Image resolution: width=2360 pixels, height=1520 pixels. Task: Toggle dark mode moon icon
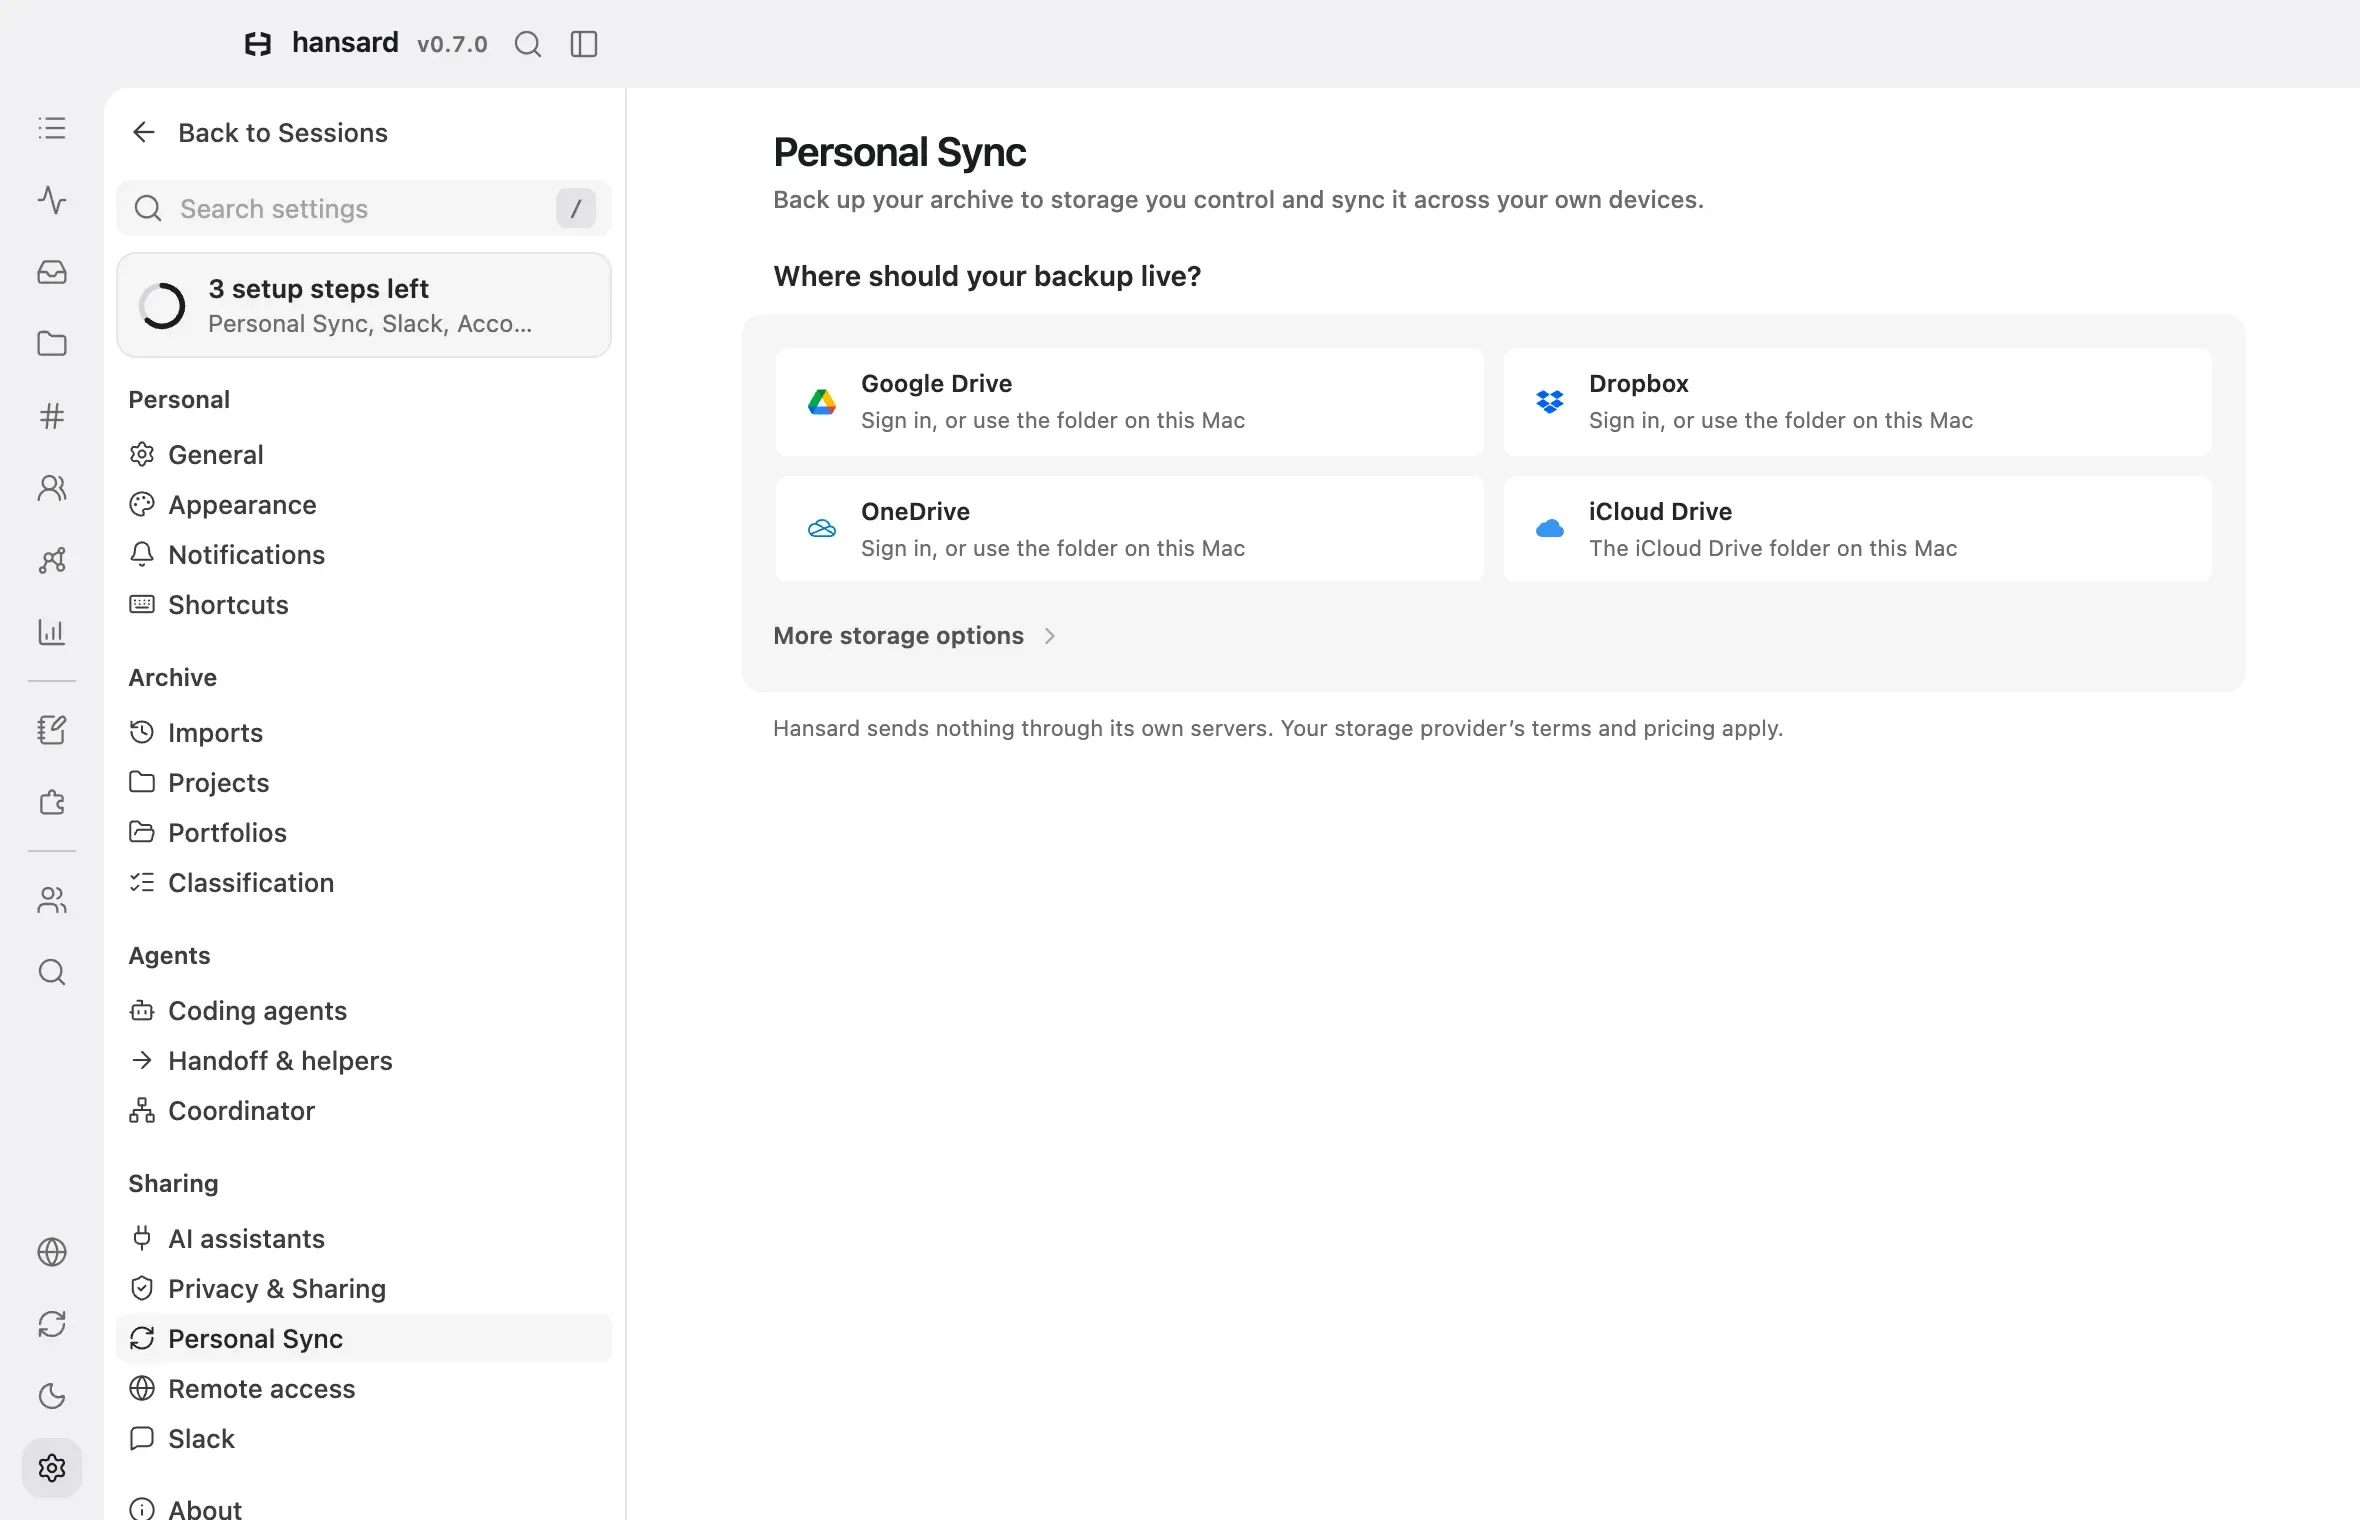coord(52,1396)
